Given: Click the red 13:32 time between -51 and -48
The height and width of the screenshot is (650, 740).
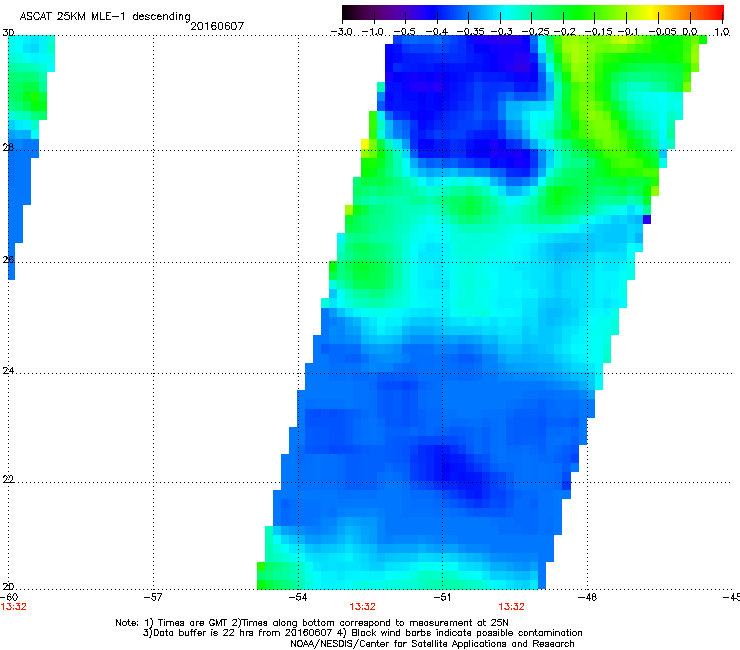Looking at the screenshot, I should [x=512, y=607].
